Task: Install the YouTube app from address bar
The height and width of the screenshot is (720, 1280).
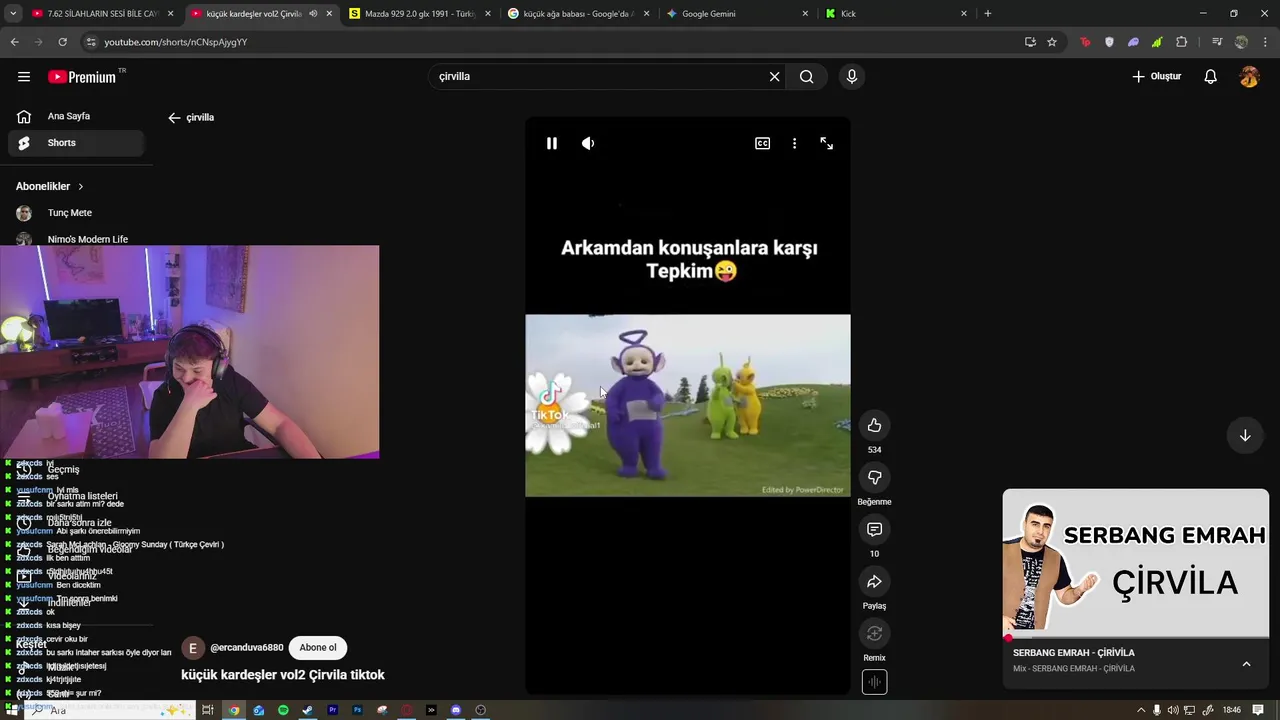Action: [x=1030, y=42]
